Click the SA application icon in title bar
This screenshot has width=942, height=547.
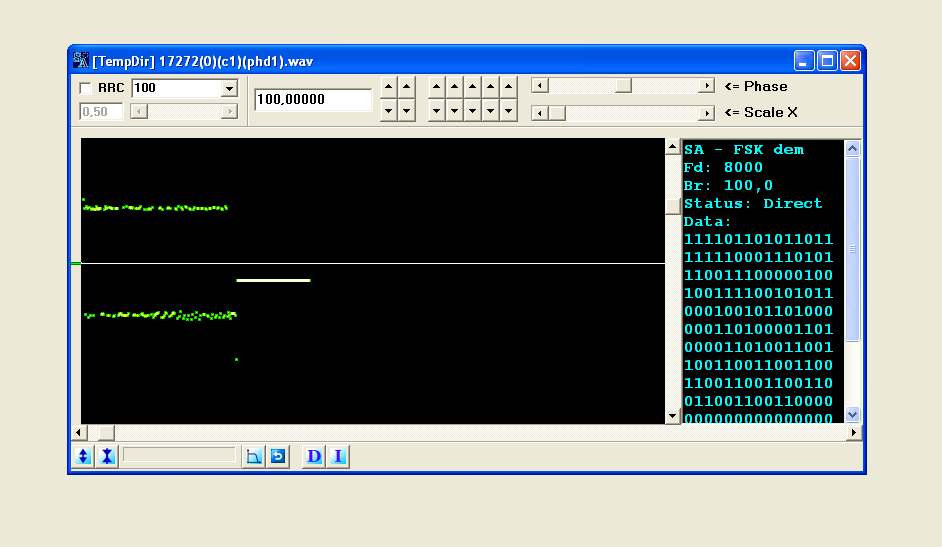click(x=81, y=61)
